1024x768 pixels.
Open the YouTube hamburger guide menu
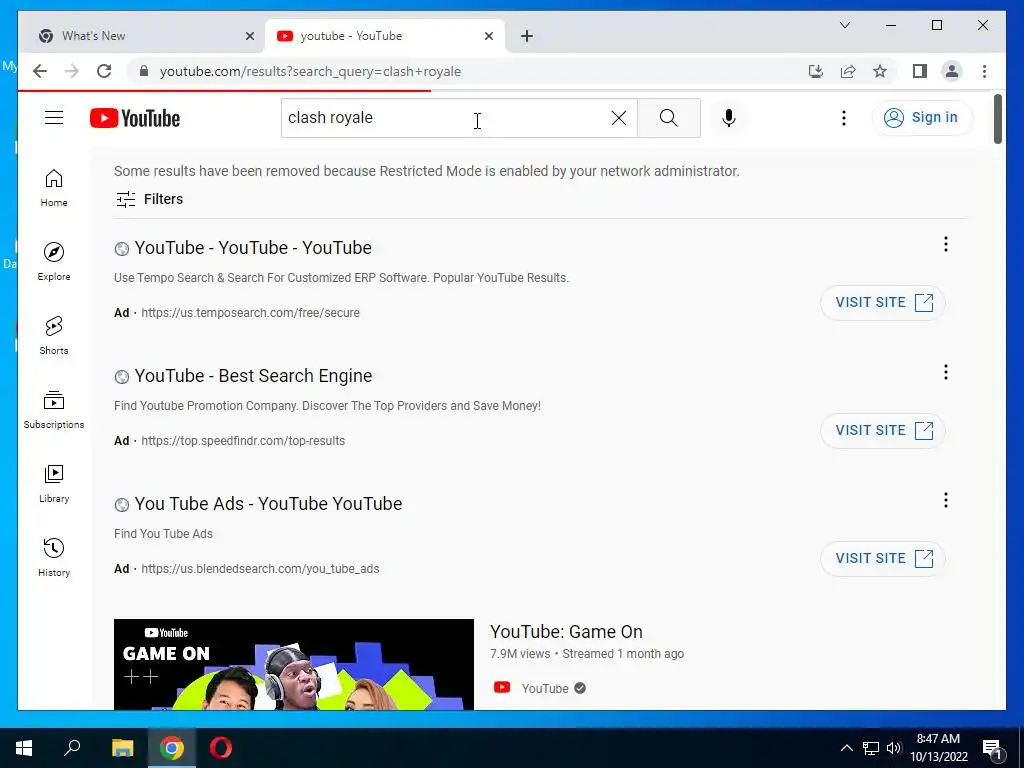pyautogui.click(x=54, y=118)
